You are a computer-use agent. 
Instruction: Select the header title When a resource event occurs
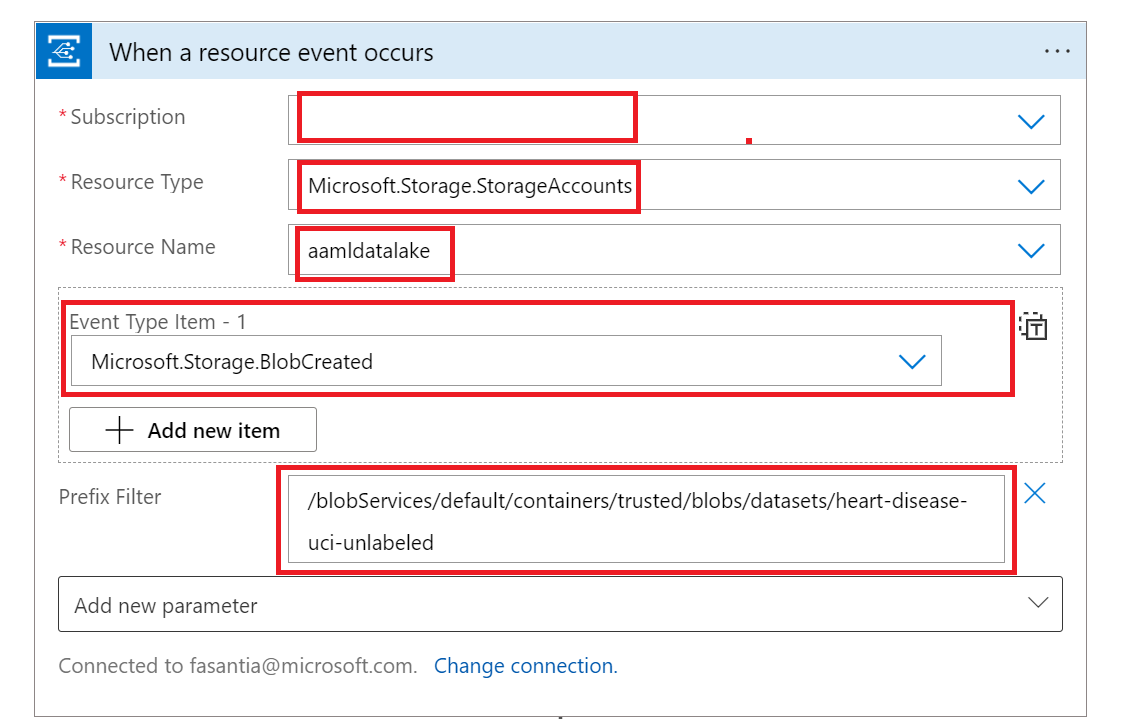pos(271,52)
